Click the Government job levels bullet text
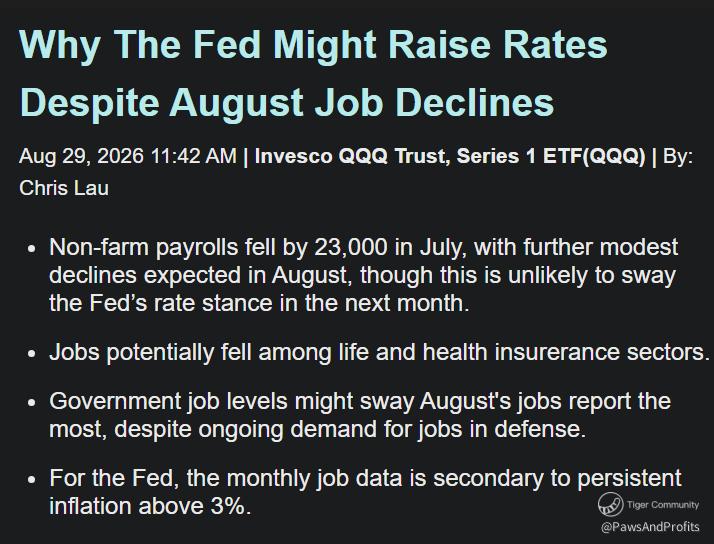Viewport: 714px width, 544px height. pos(360,415)
